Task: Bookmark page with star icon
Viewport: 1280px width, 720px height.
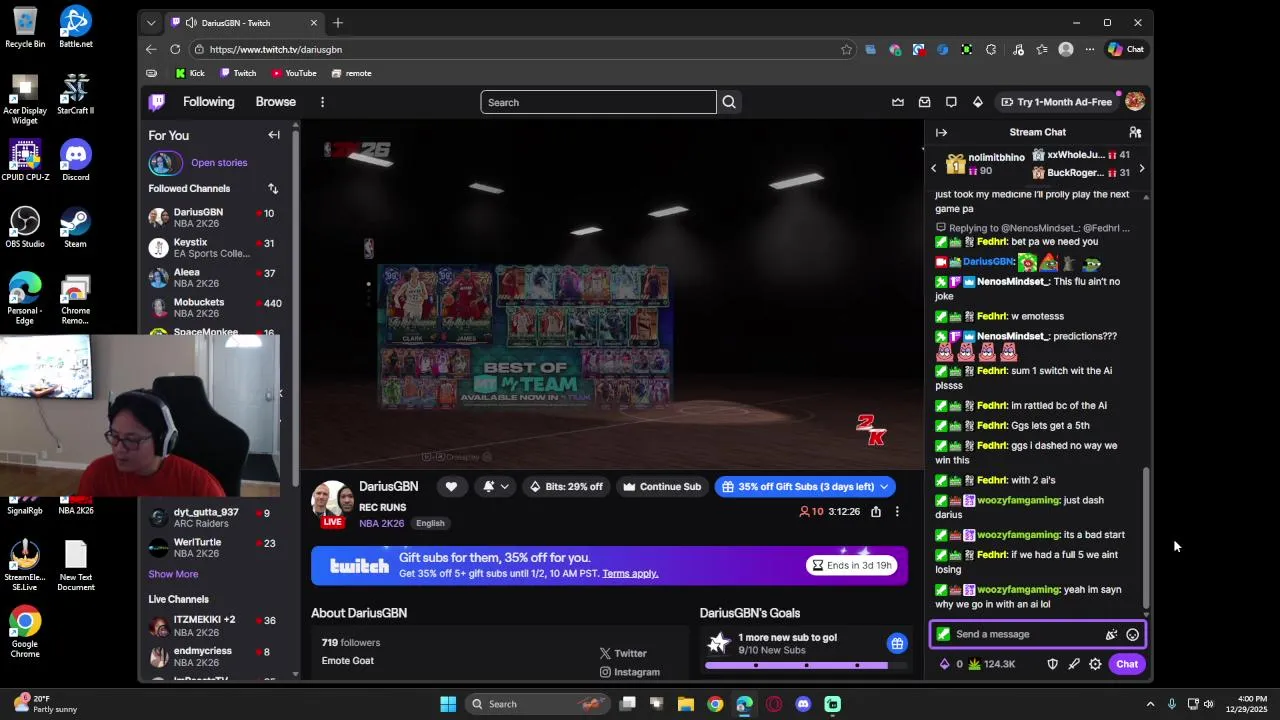Action: 846,49
